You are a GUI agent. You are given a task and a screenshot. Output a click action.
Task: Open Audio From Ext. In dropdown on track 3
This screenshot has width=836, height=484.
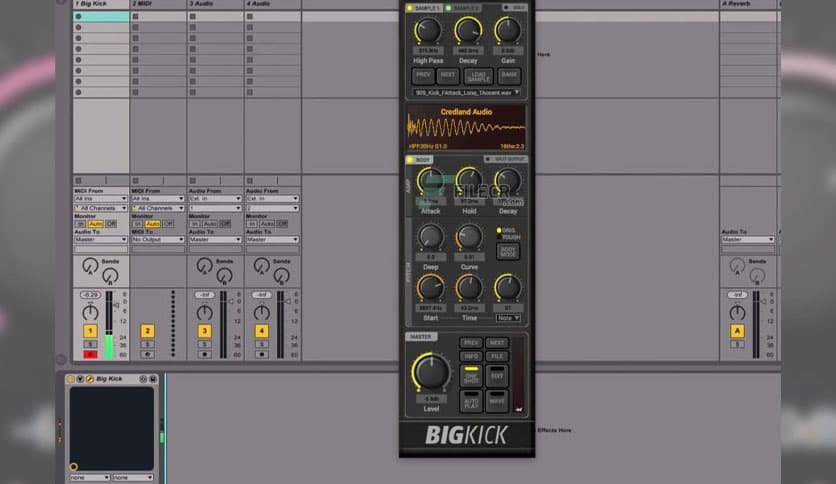[x=215, y=199]
